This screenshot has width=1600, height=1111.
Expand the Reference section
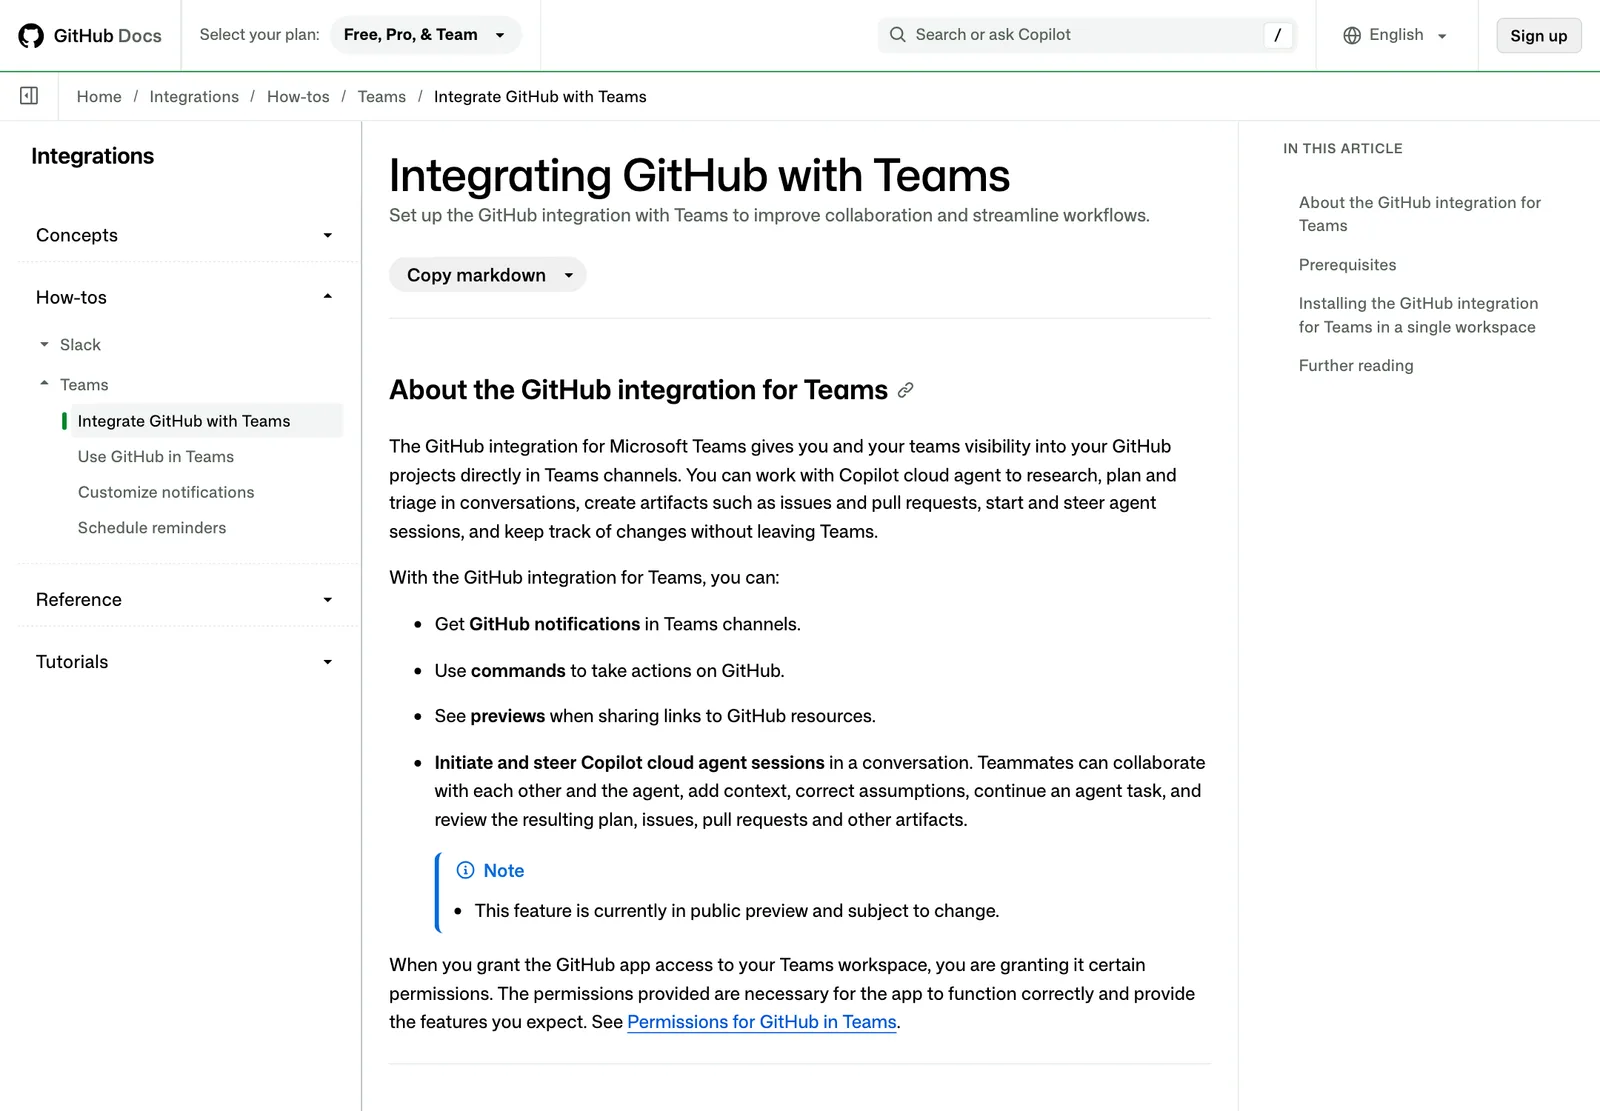(x=185, y=600)
